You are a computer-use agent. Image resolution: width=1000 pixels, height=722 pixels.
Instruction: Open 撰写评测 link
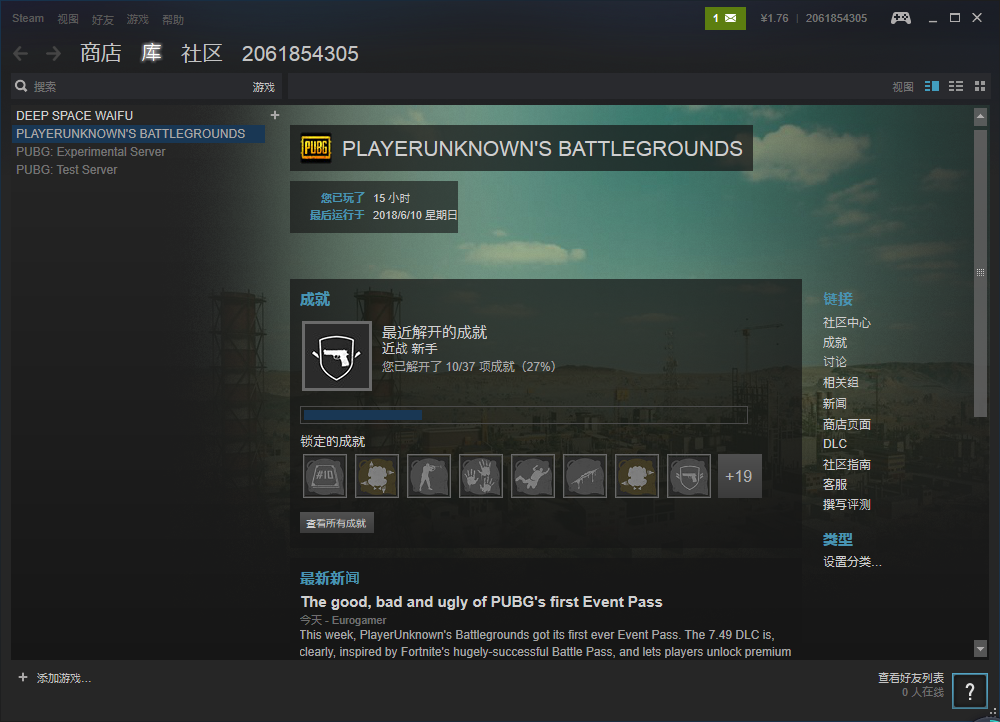point(846,505)
